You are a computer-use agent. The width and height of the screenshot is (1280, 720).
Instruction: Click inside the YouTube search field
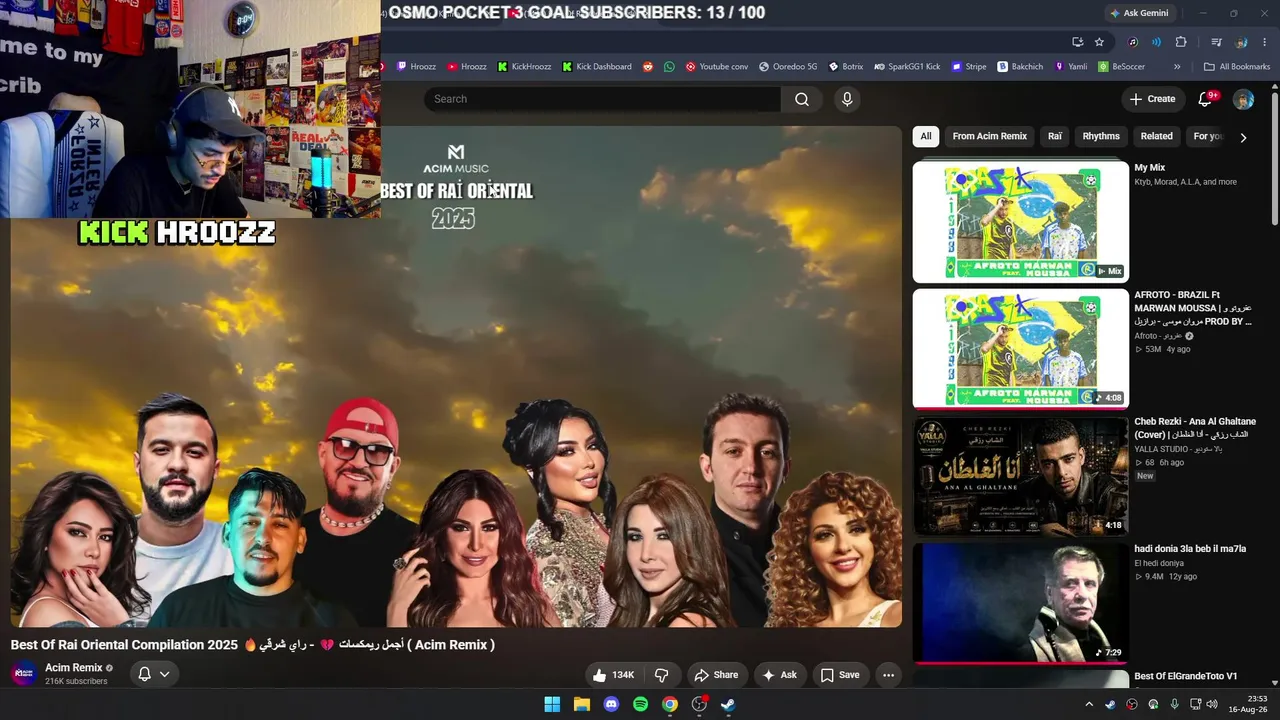point(603,99)
